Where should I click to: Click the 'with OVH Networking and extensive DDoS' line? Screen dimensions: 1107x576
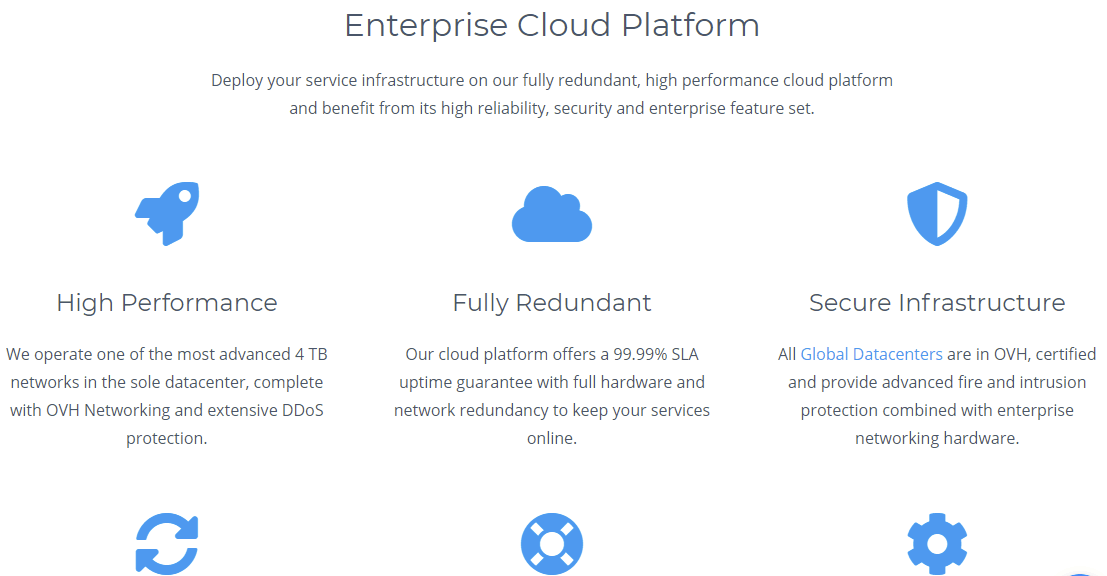(167, 410)
